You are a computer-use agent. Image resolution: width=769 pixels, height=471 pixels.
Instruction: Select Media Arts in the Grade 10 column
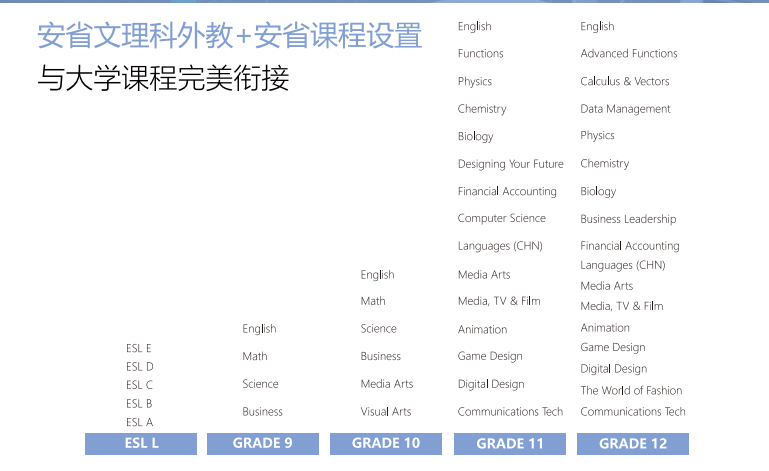pyautogui.click(x=387, y=384)
